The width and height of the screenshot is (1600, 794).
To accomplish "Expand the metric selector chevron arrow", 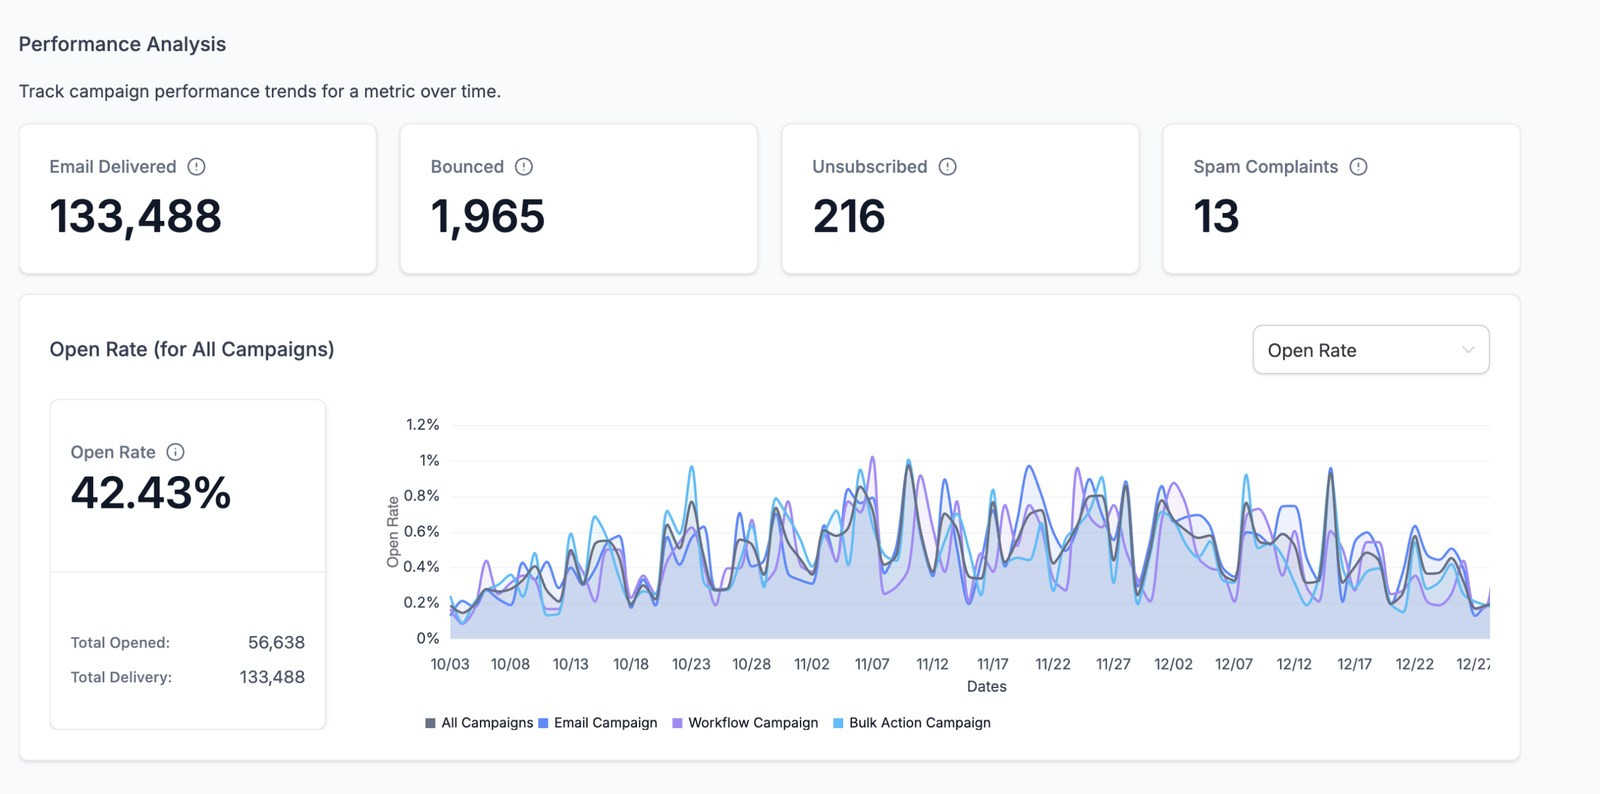I will [1467, 350].
